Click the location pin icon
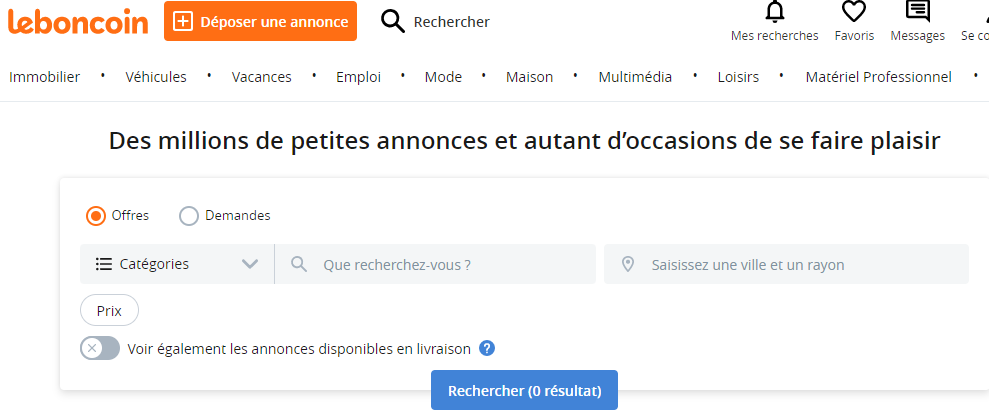Image resolution: width=989 pixels, height=413 pixels. coord(628,264)
